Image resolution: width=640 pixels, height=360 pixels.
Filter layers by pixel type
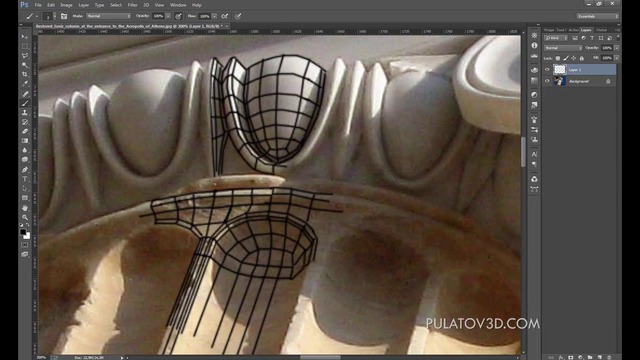pos(575,38)
